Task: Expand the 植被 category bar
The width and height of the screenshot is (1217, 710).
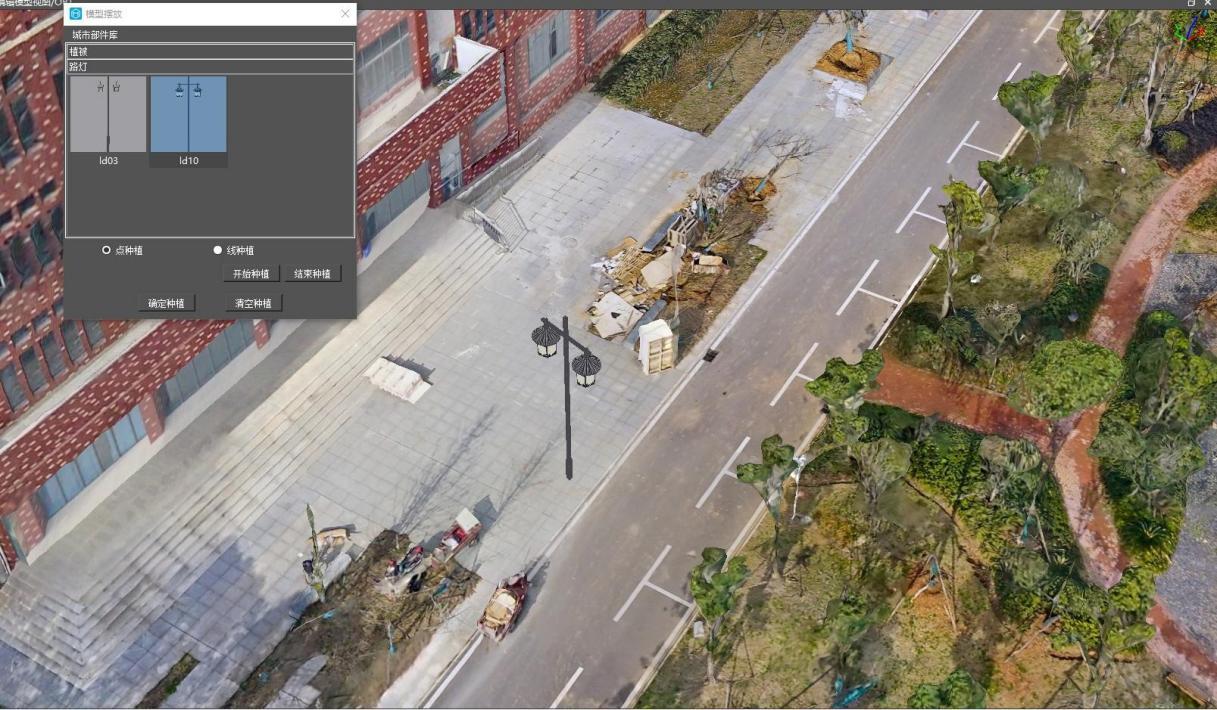Action: (210, 51)
